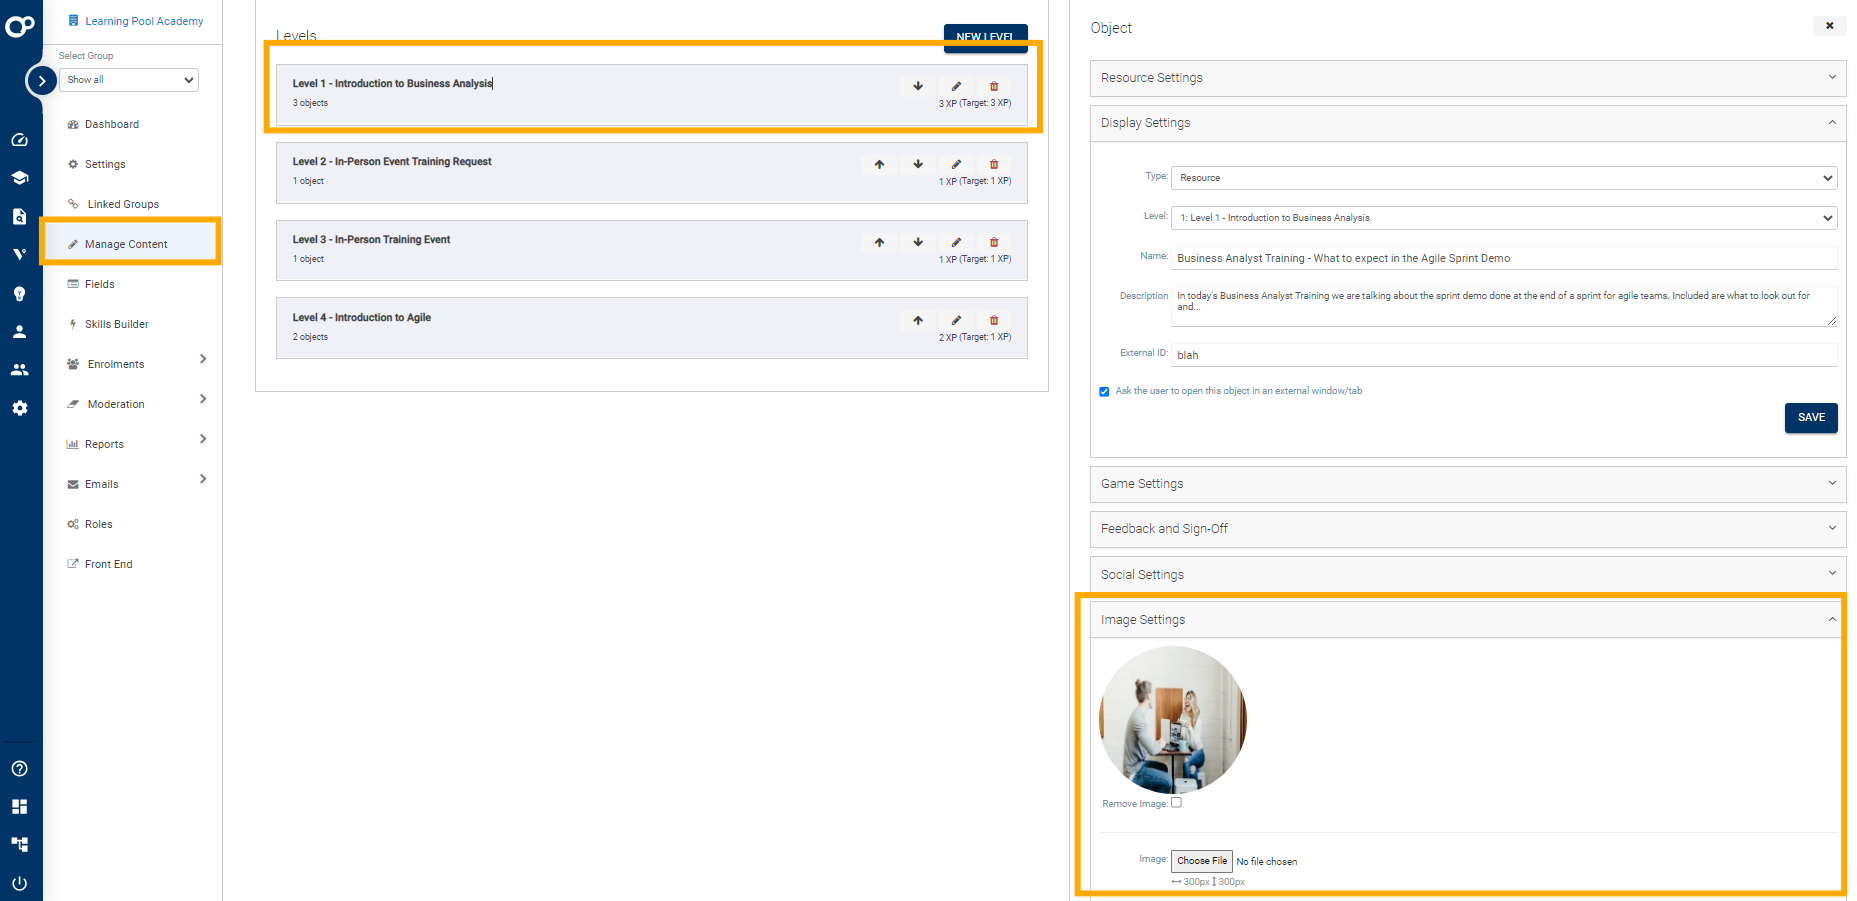Click the gear icon in left rail
1857x901 pixels.
point(19,408)
